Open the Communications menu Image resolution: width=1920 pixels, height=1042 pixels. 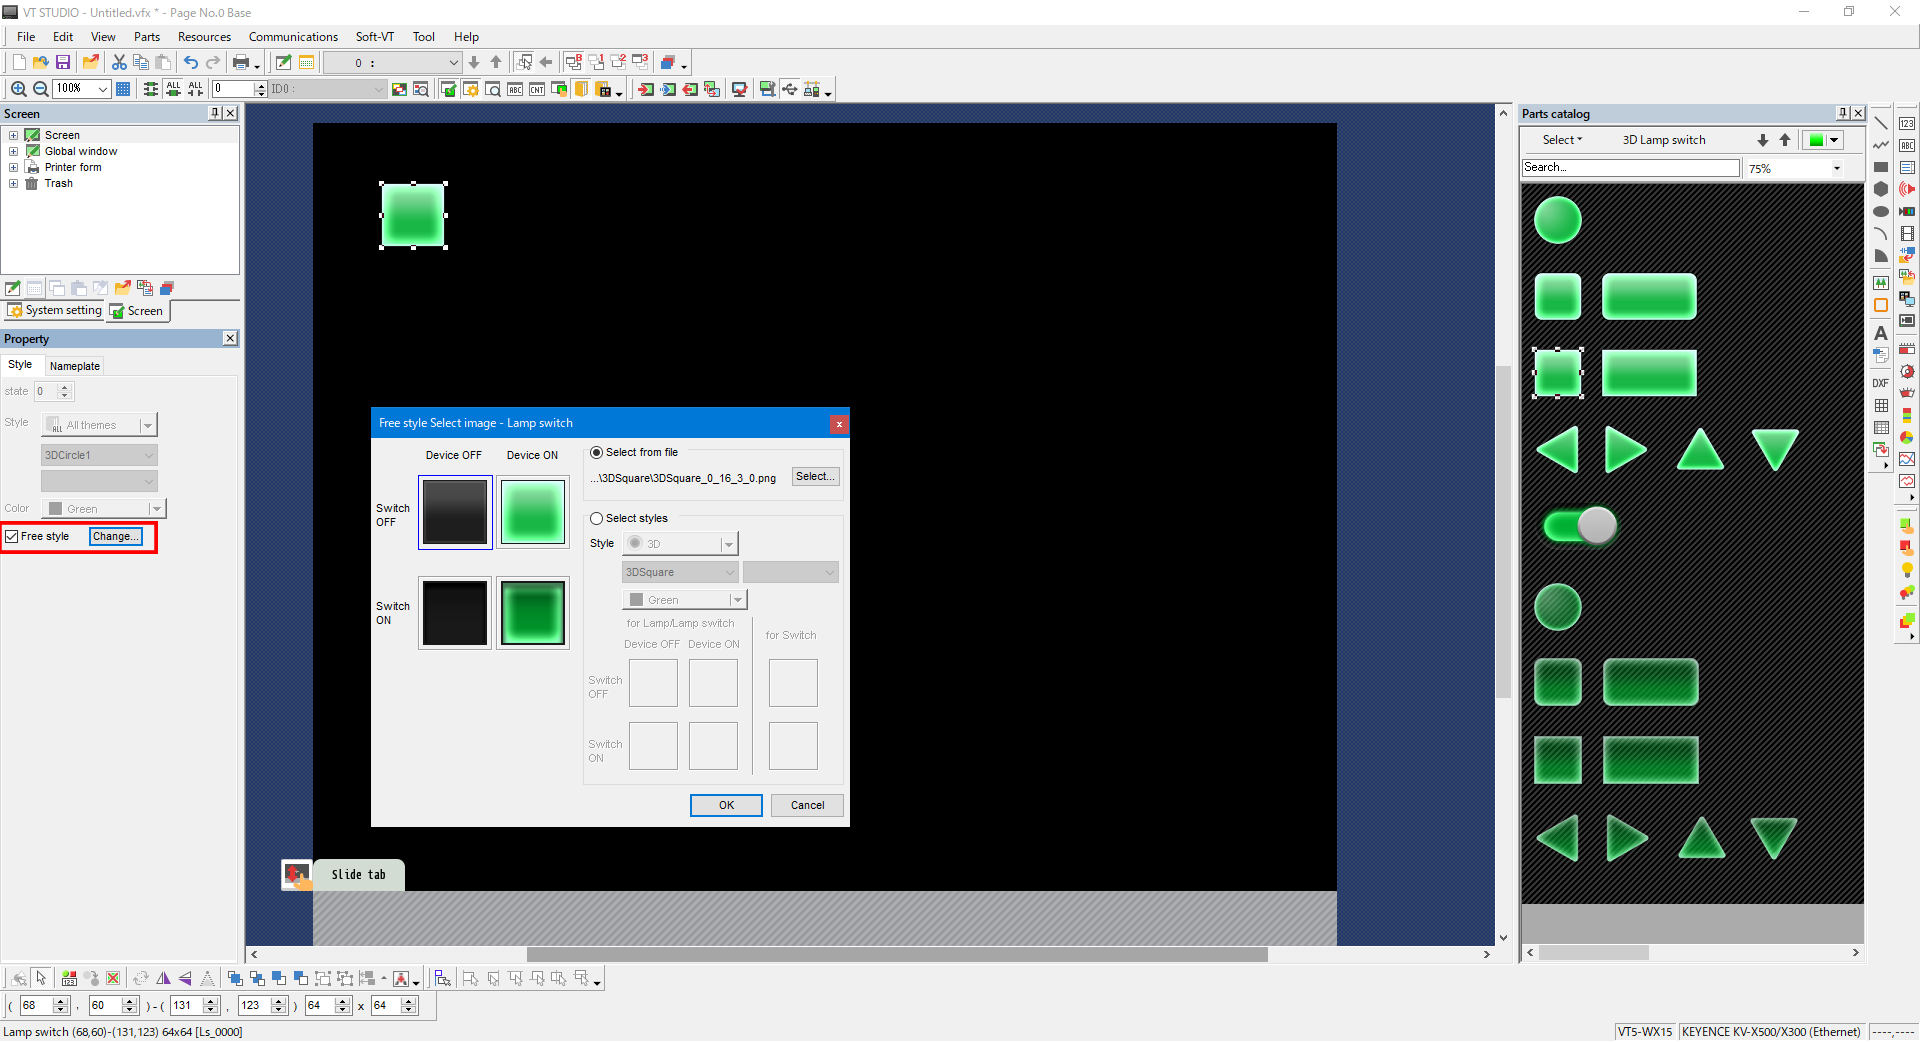(293, 37)
